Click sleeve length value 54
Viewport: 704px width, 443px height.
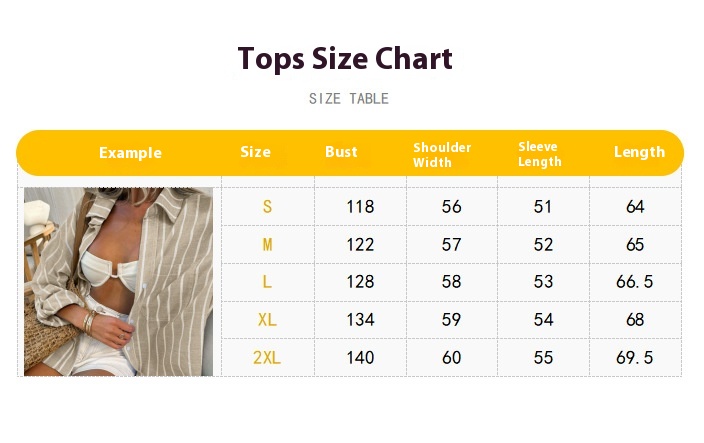coord(543,320)
